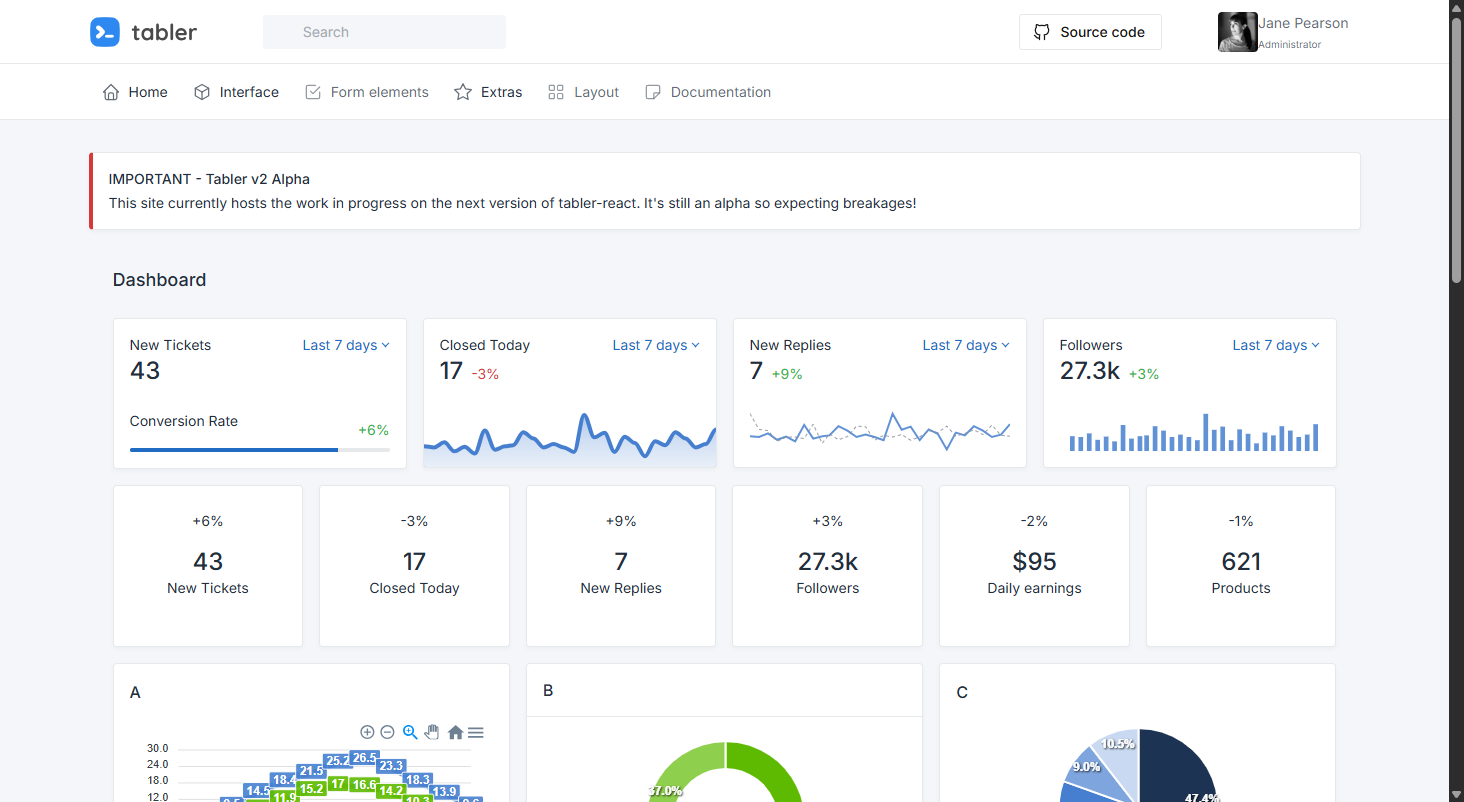Click the '37.0%' donut label in chart B
This screenshot has width=1464, height=802.
coord(665,790)
